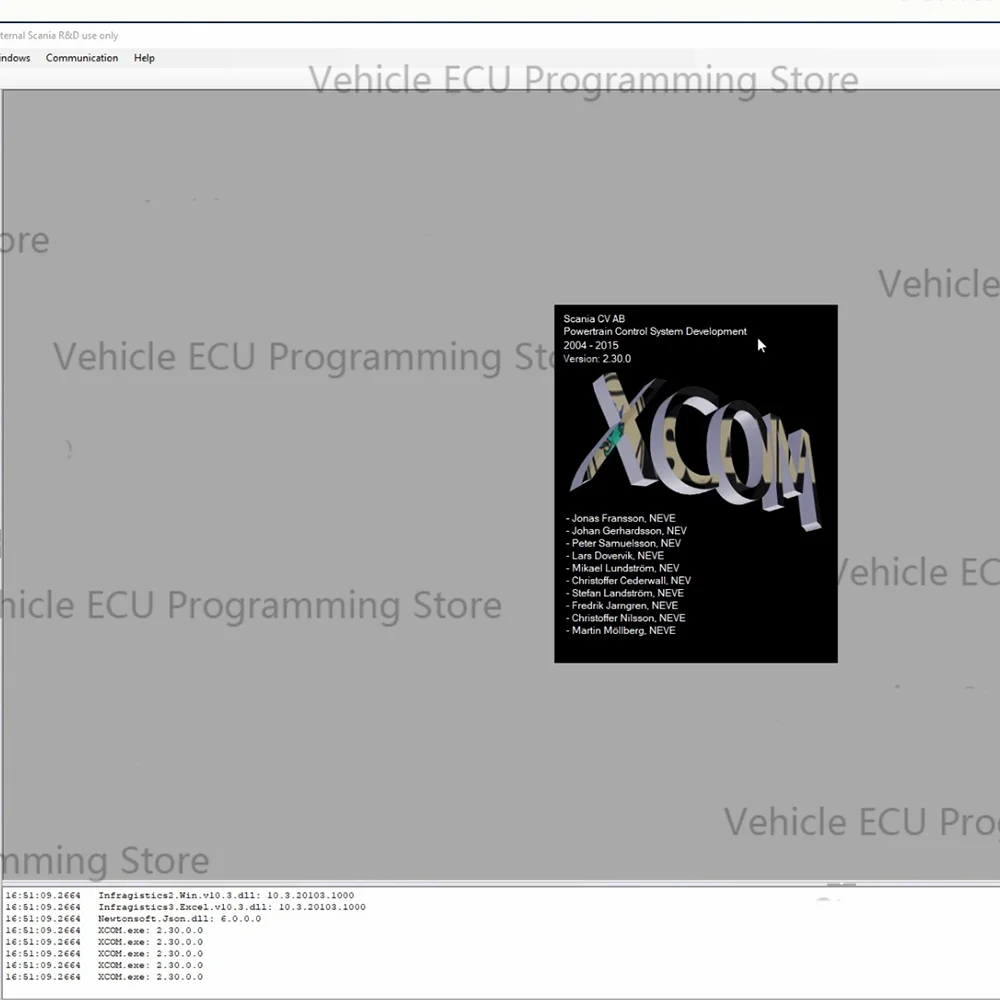Select 'Christoffer Cederwall, NEV' credit line

tap(628, 580)
